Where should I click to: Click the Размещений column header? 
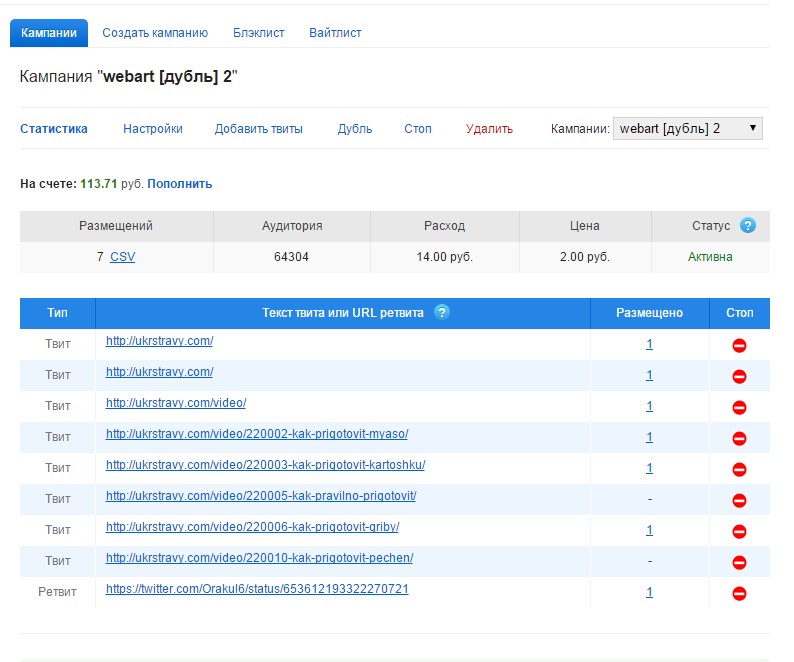(116, 226)
